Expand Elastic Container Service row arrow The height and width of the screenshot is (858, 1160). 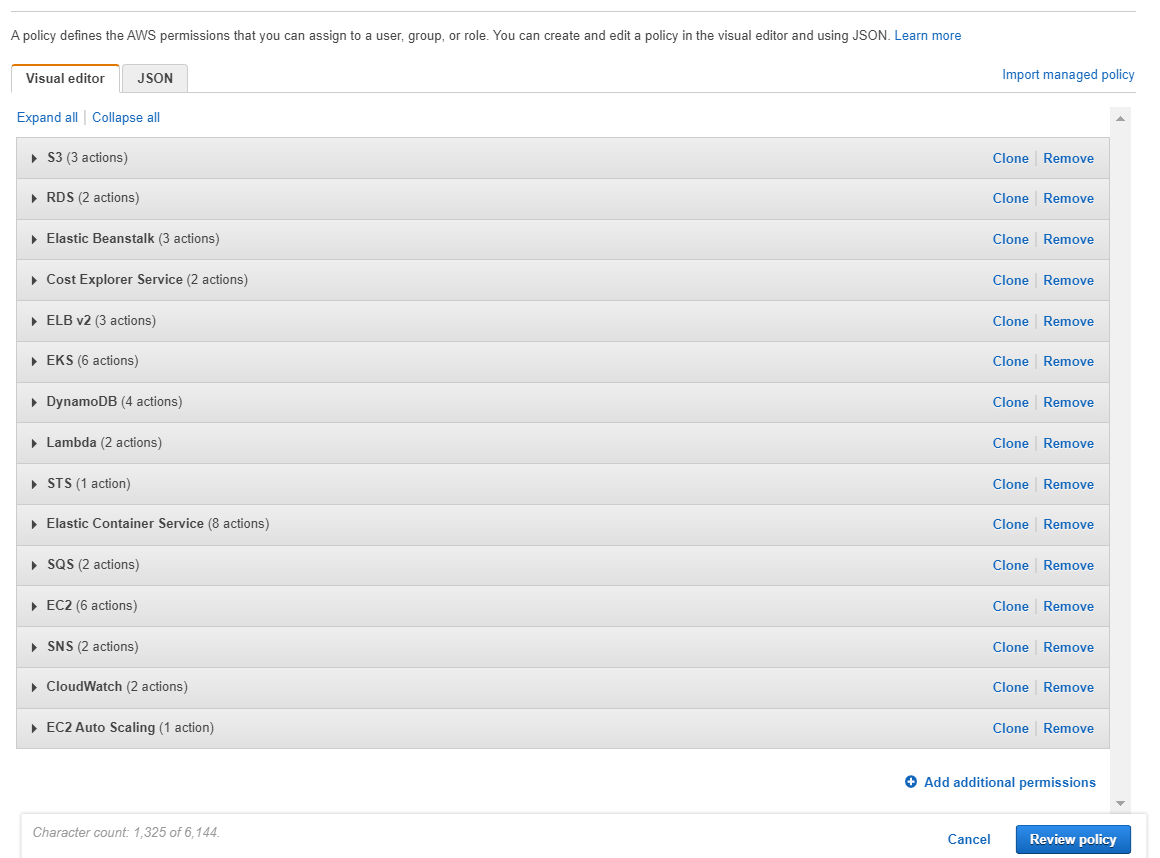[x=34, y=524]
